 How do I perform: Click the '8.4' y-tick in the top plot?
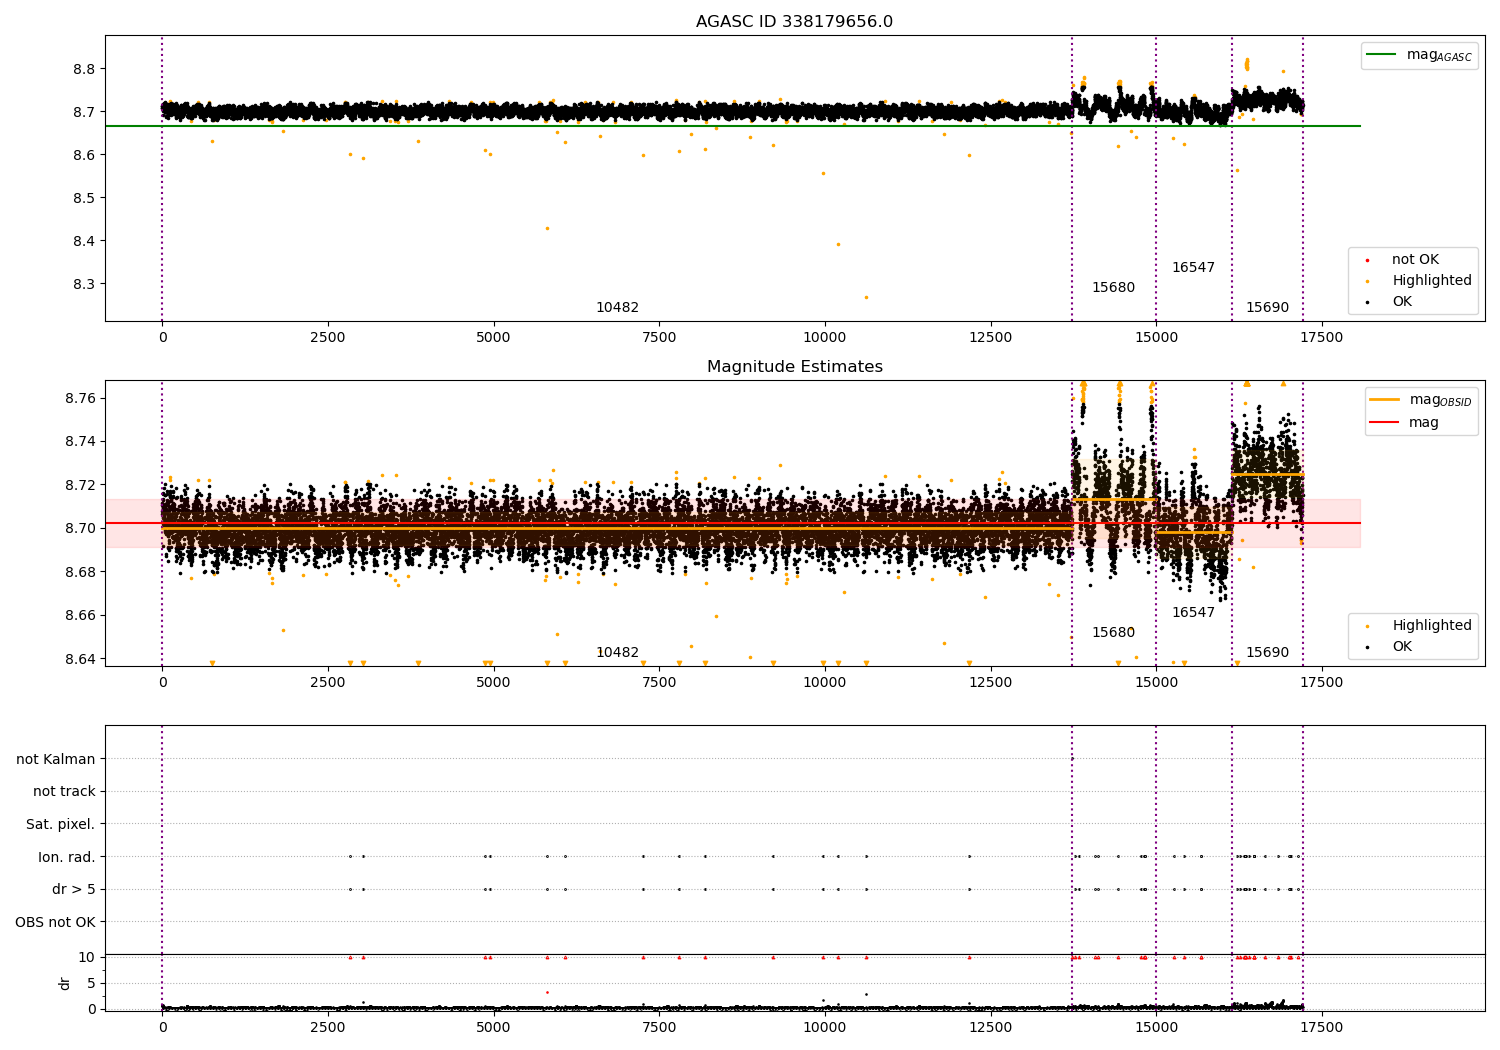[84, 241]
